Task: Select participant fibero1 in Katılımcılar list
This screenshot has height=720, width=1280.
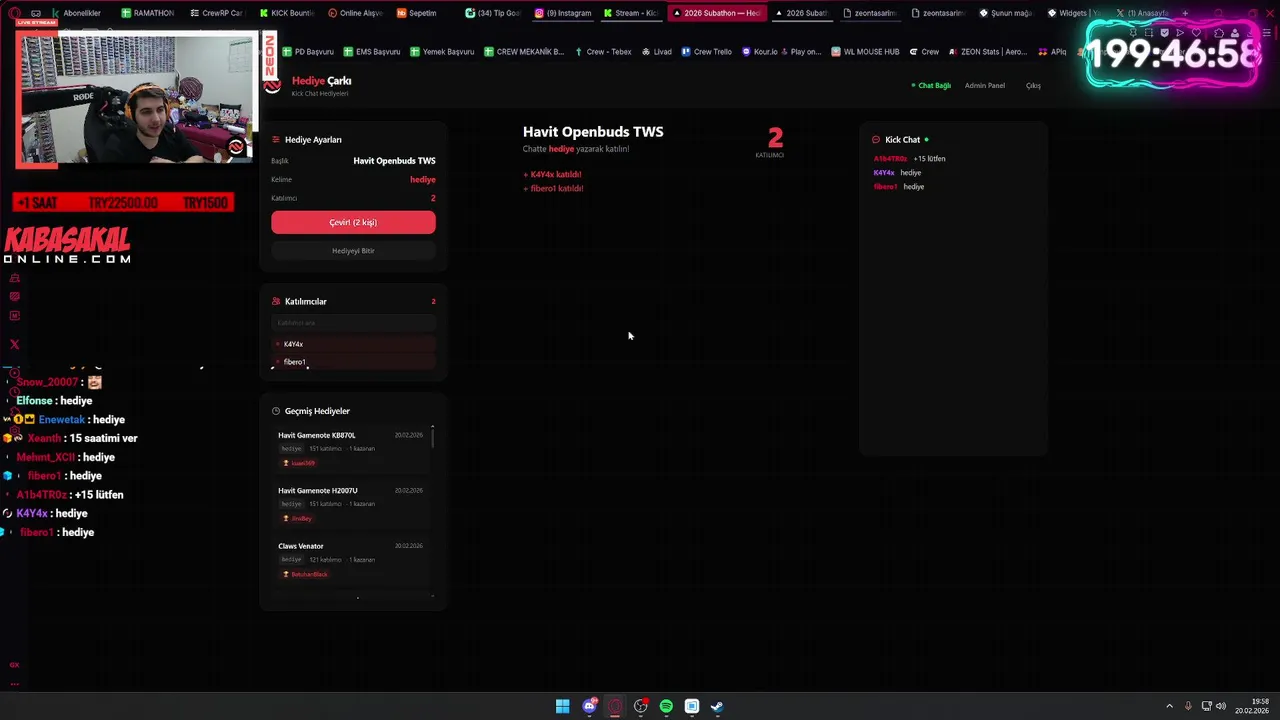Action: click(353, 362)
